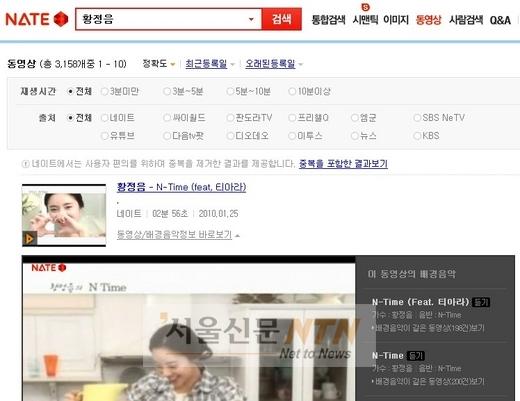Click the 네이트 source label under video title
The height and width of the screenshot is (401, 520).
coord(129,214)
